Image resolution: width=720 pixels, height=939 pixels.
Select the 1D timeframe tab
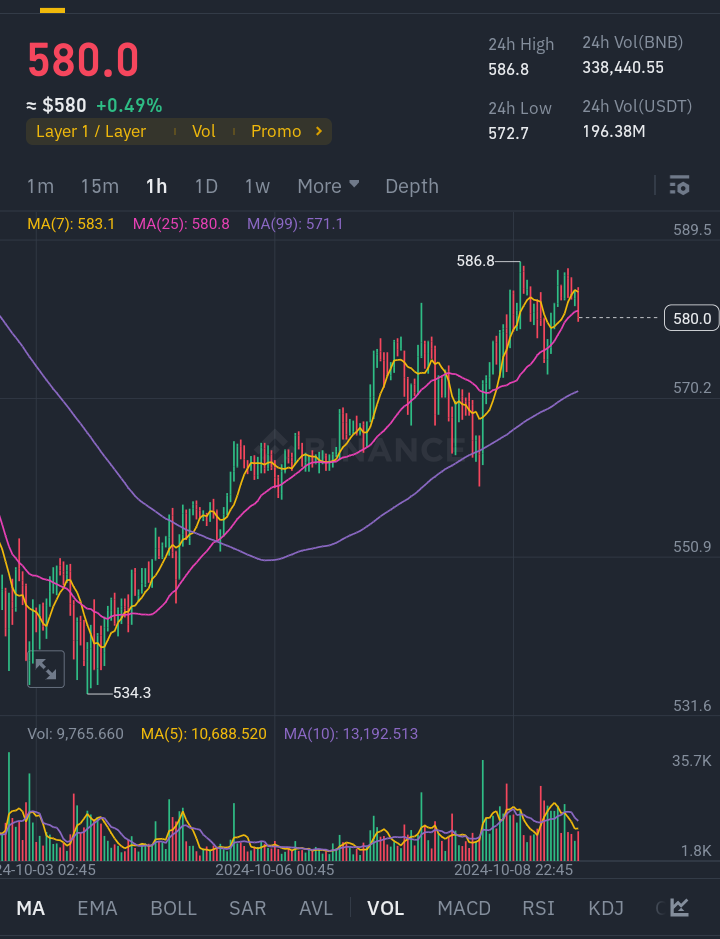(205, 186)
